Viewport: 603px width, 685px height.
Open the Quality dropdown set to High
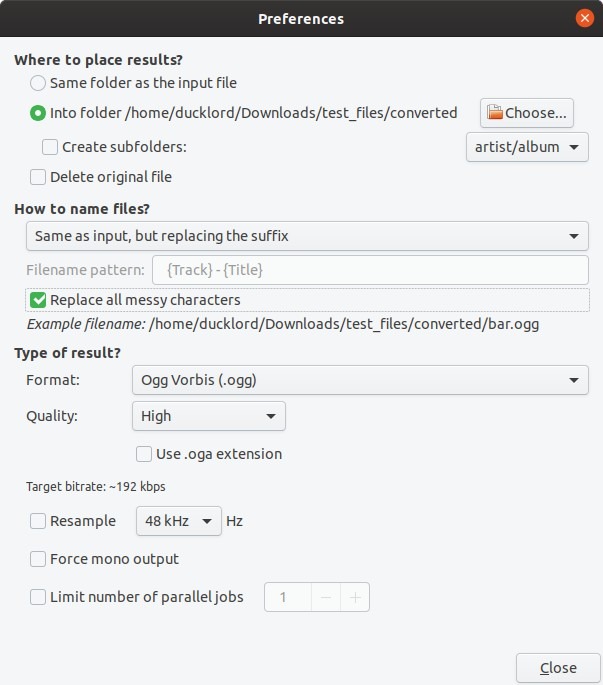pyautogui.click(x=209, y=416)
